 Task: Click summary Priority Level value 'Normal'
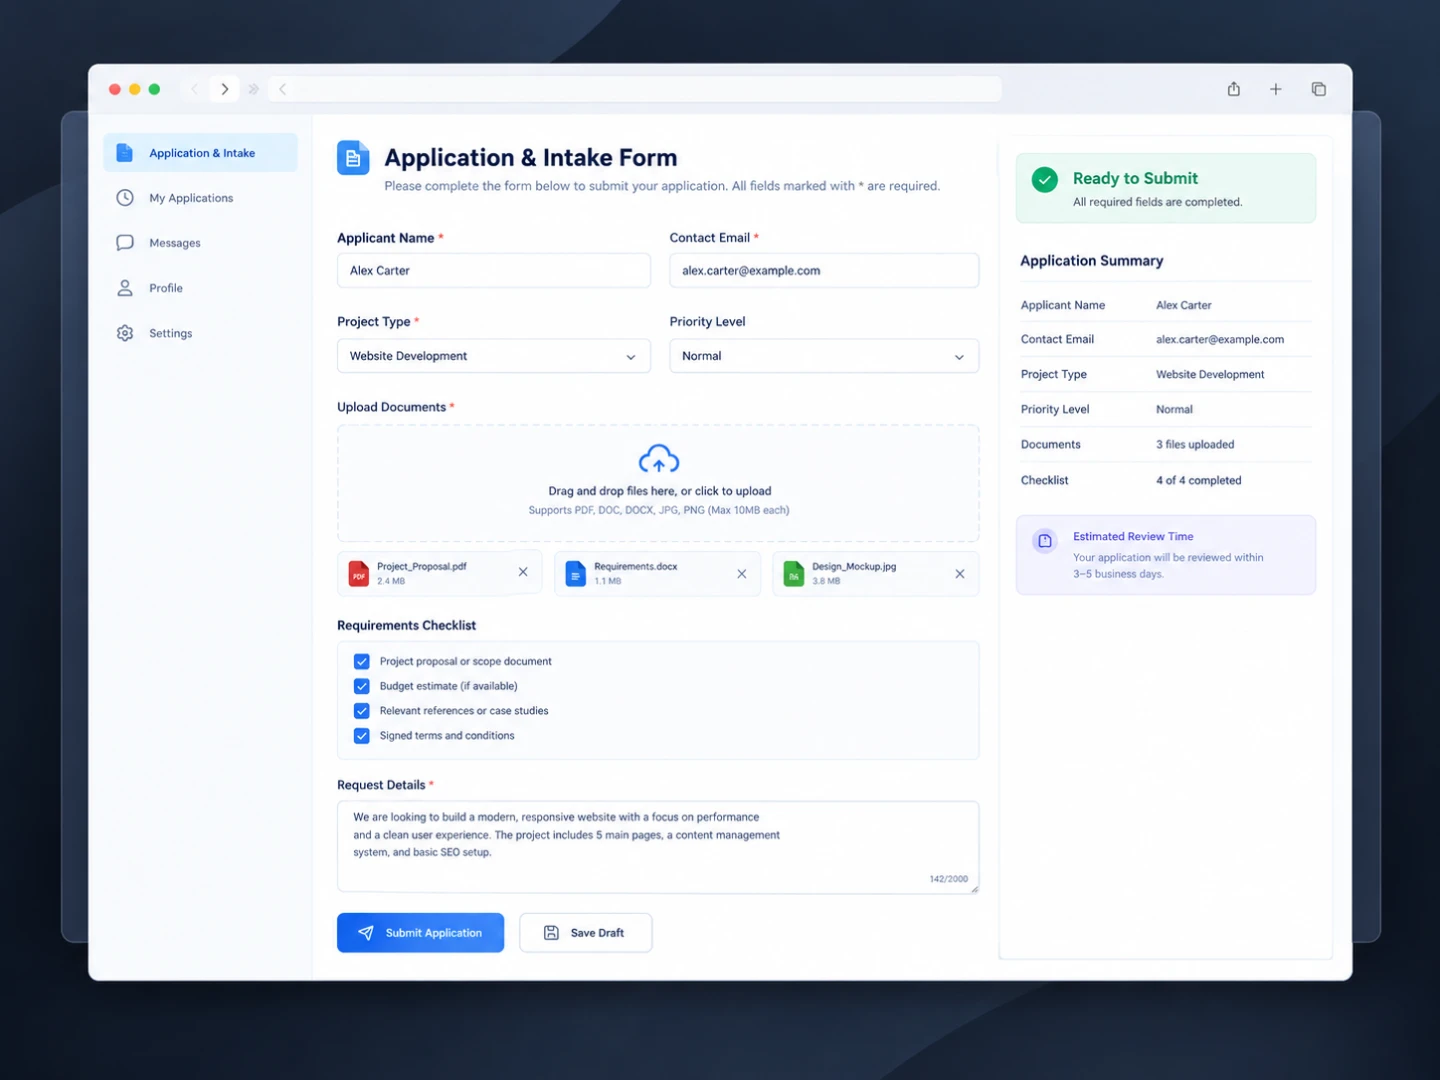coord(1174,410)
